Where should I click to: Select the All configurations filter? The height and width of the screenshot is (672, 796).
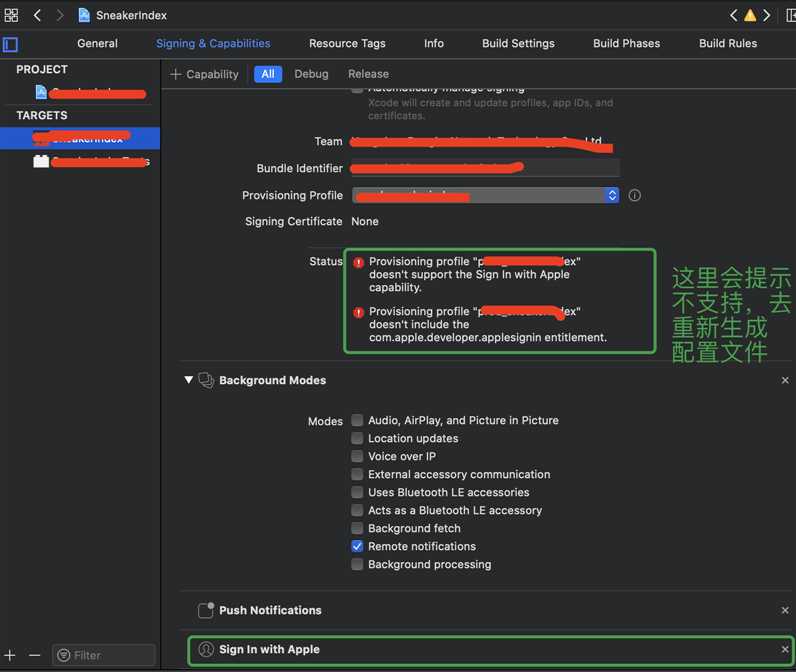tap(268, 74)
